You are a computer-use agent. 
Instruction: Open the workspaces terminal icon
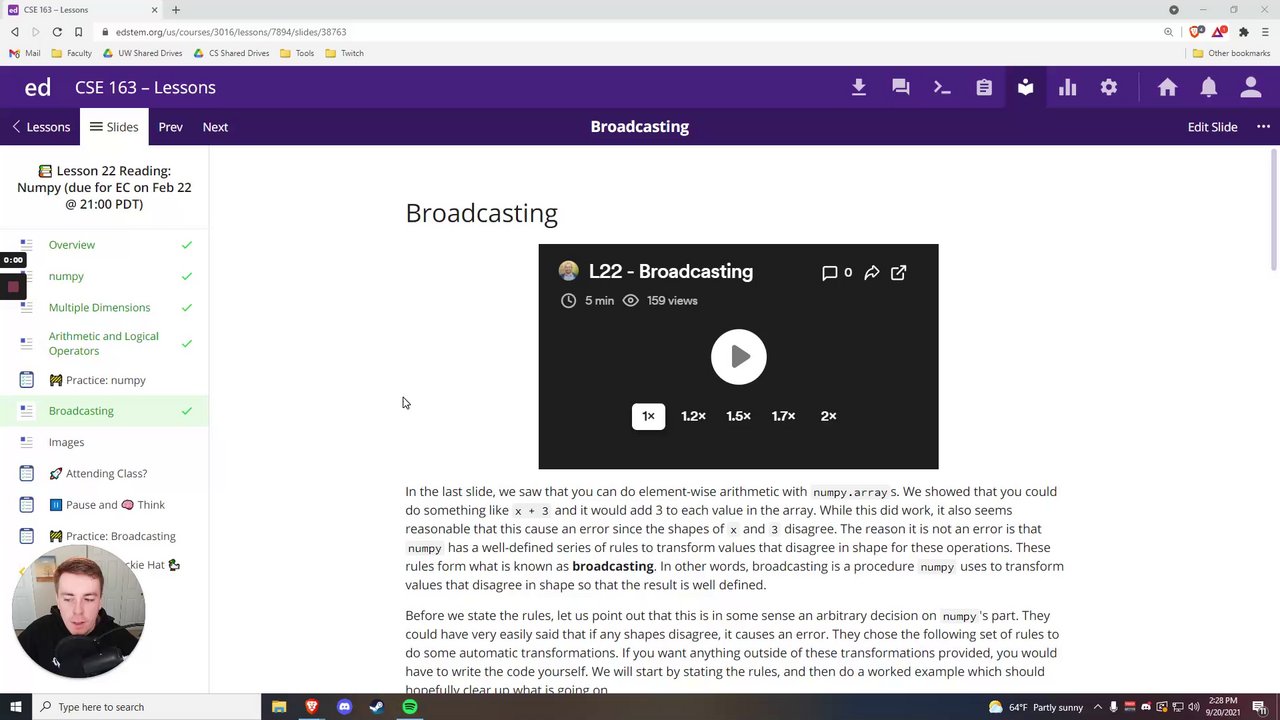[x=942, y=87]
